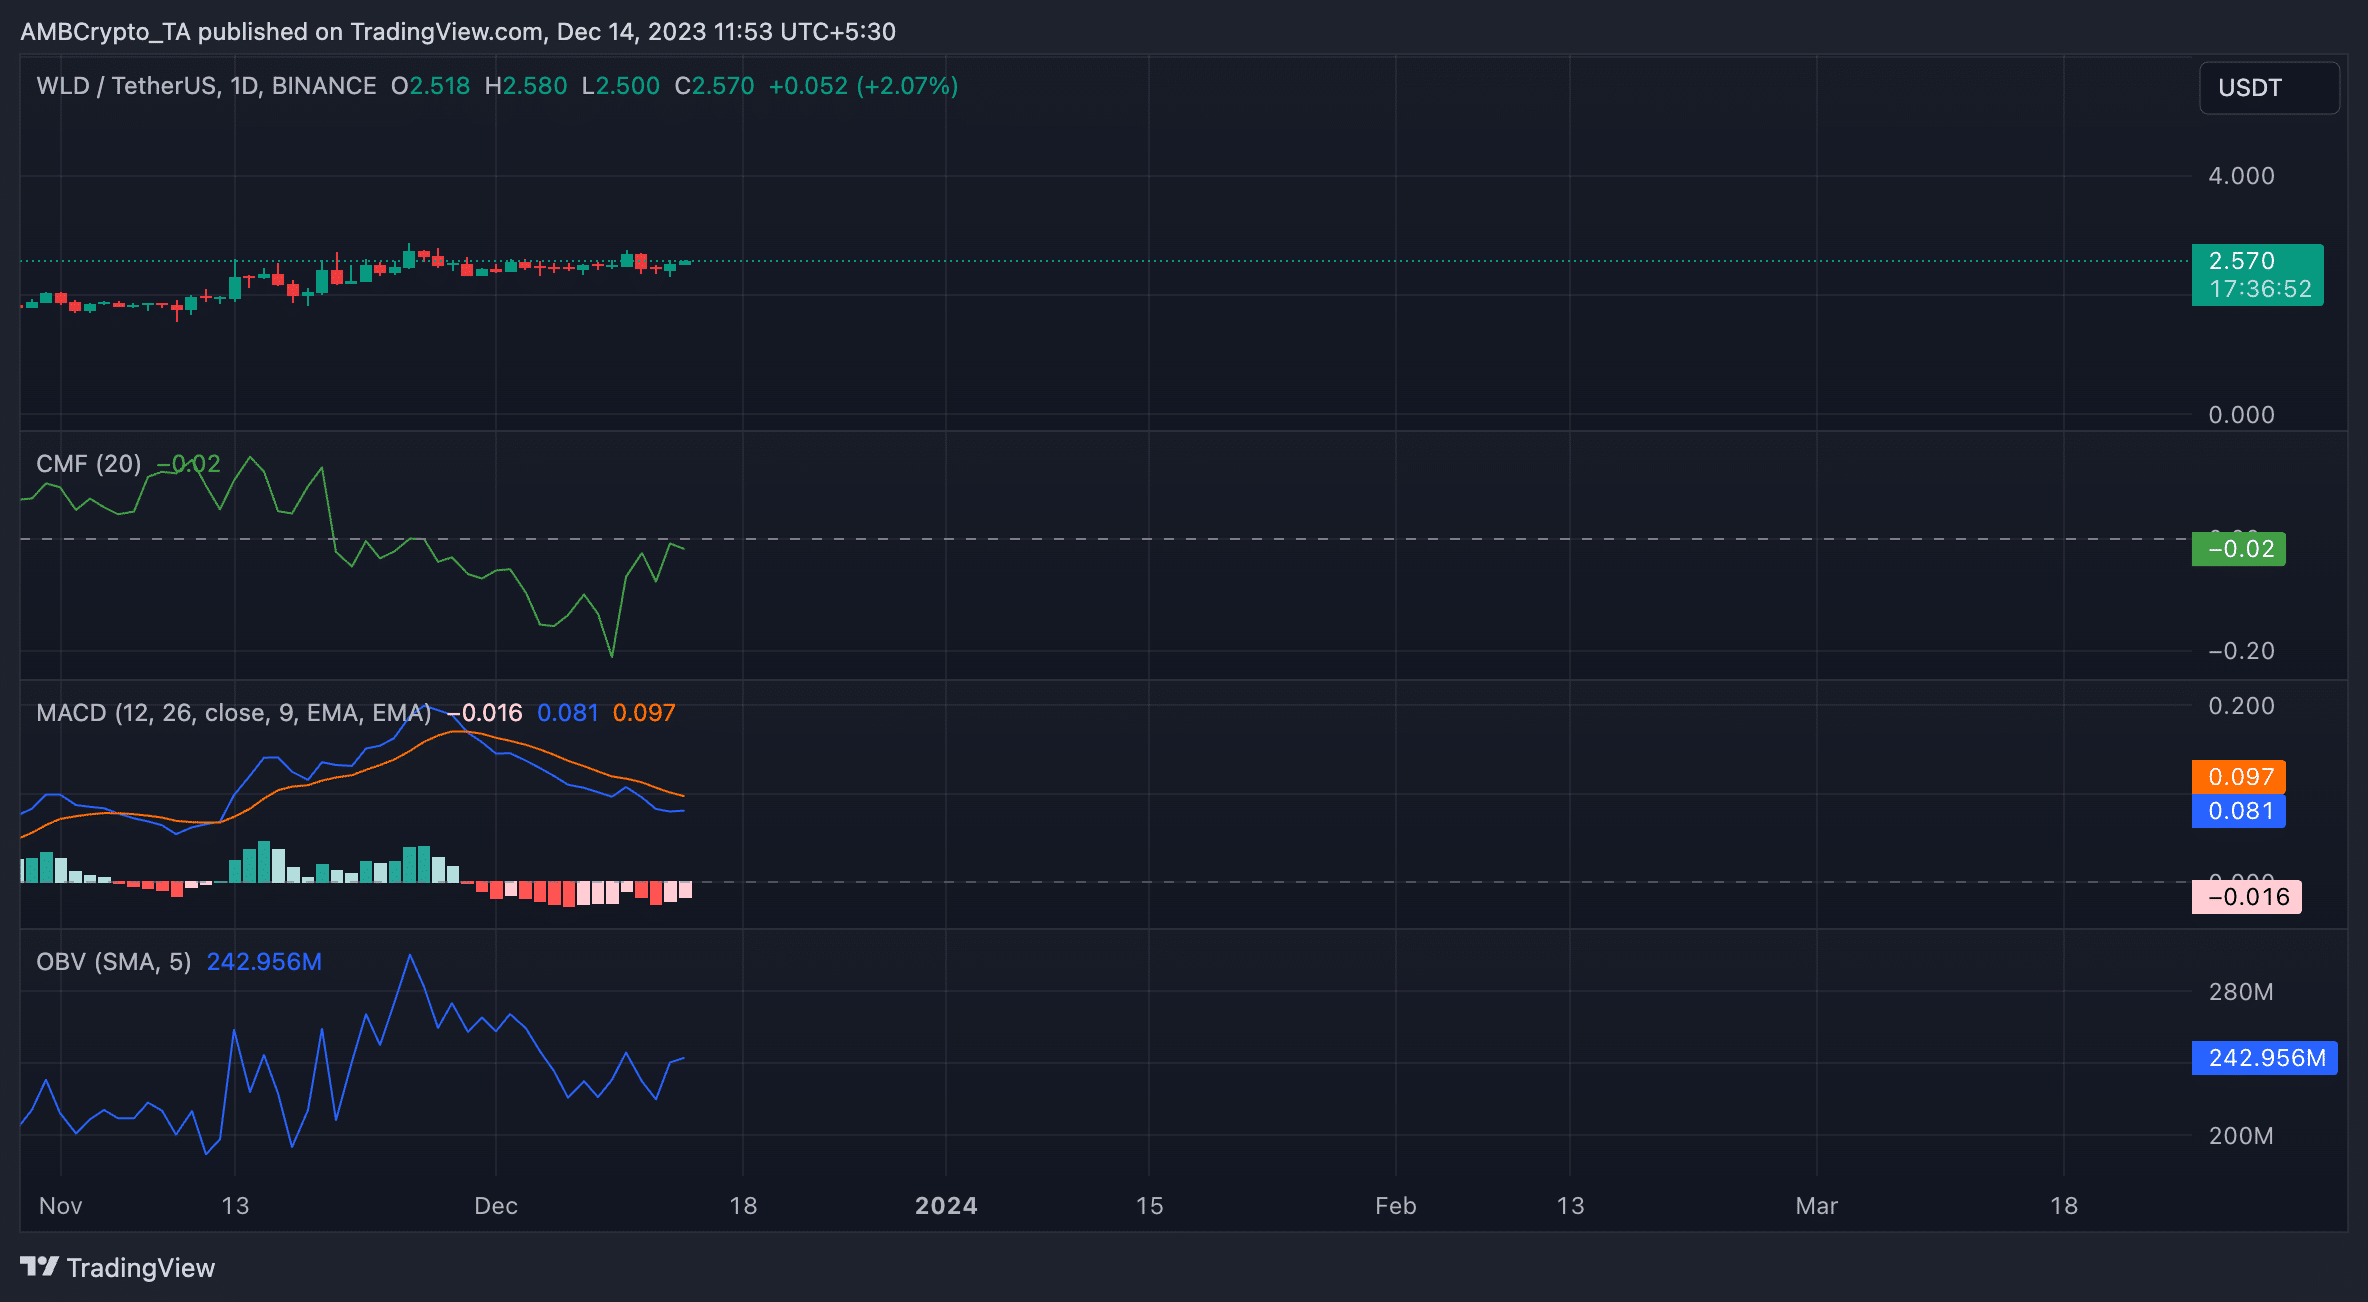Click the MACD legend signal value 0.097

point(644,713)
